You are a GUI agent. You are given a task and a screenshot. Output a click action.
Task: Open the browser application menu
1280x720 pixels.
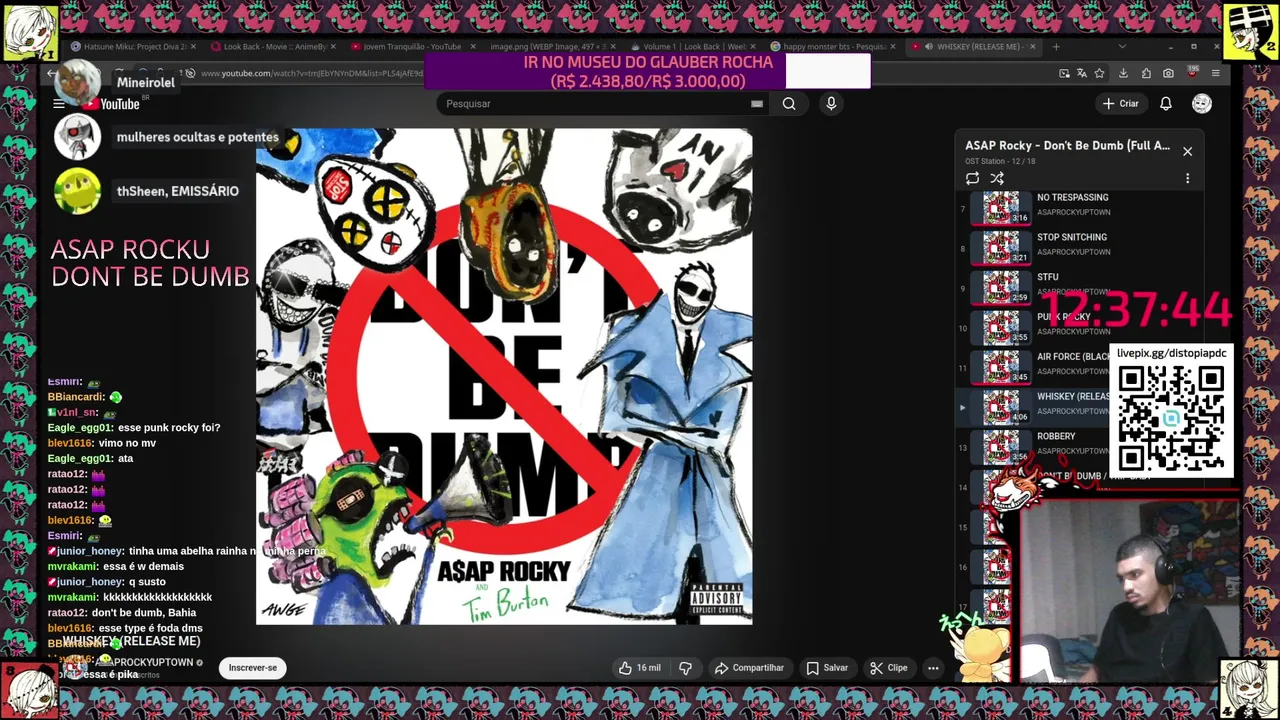1215,73
